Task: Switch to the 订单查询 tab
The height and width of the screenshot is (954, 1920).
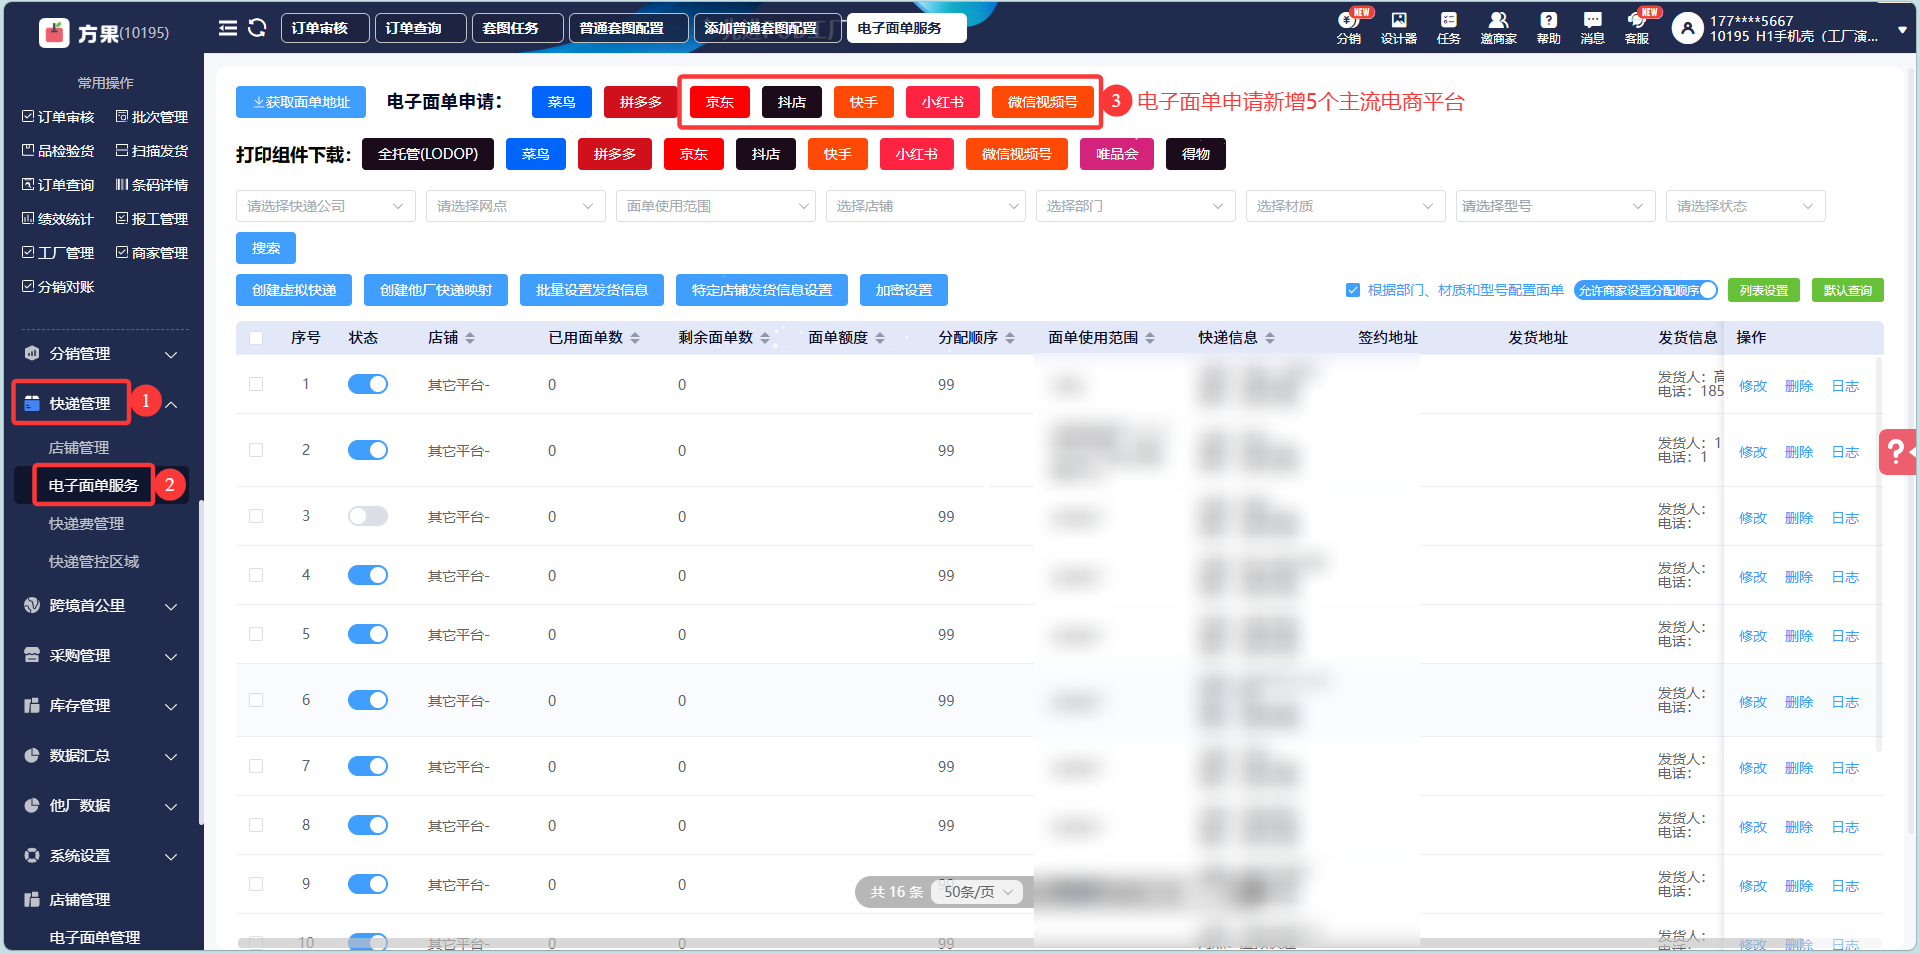Action: [420, 28]
